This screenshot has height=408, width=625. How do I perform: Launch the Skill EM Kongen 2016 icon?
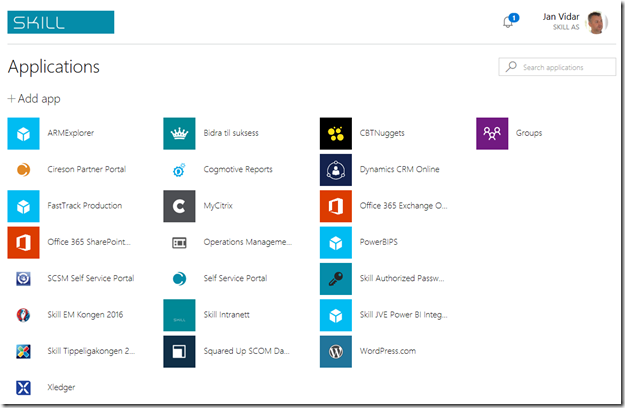click(23, 315)
